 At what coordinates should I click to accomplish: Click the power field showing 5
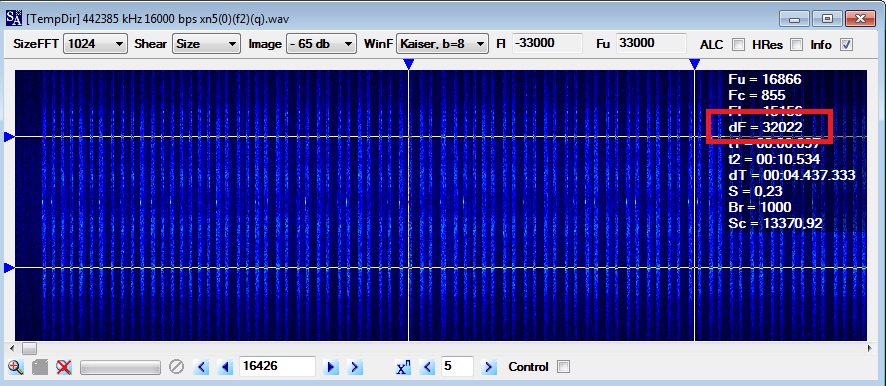click(457, 367)
